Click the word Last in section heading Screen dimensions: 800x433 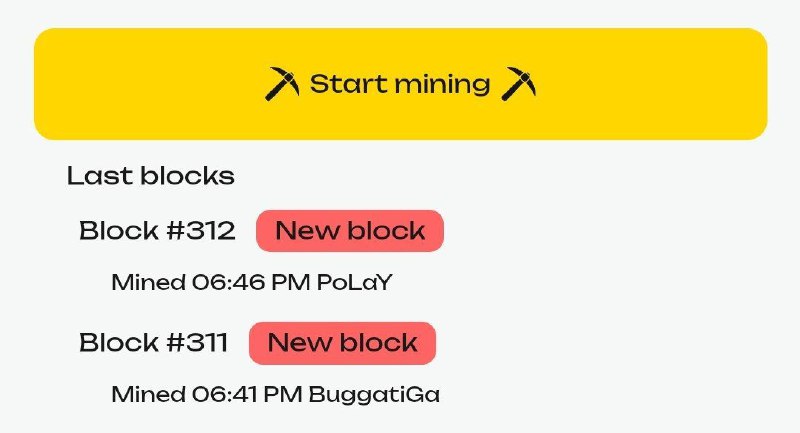100,176
